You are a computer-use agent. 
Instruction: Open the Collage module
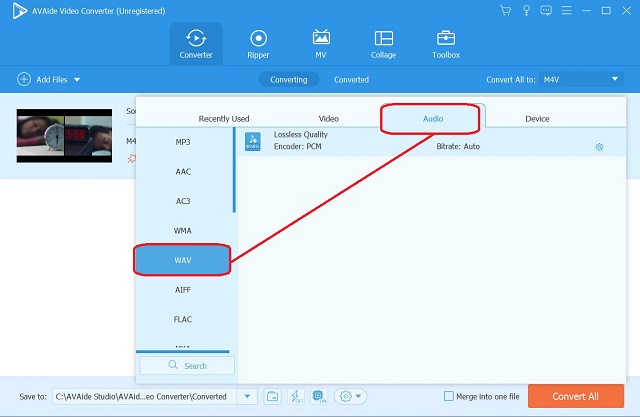pyautogui.click(x=383, y=44)
